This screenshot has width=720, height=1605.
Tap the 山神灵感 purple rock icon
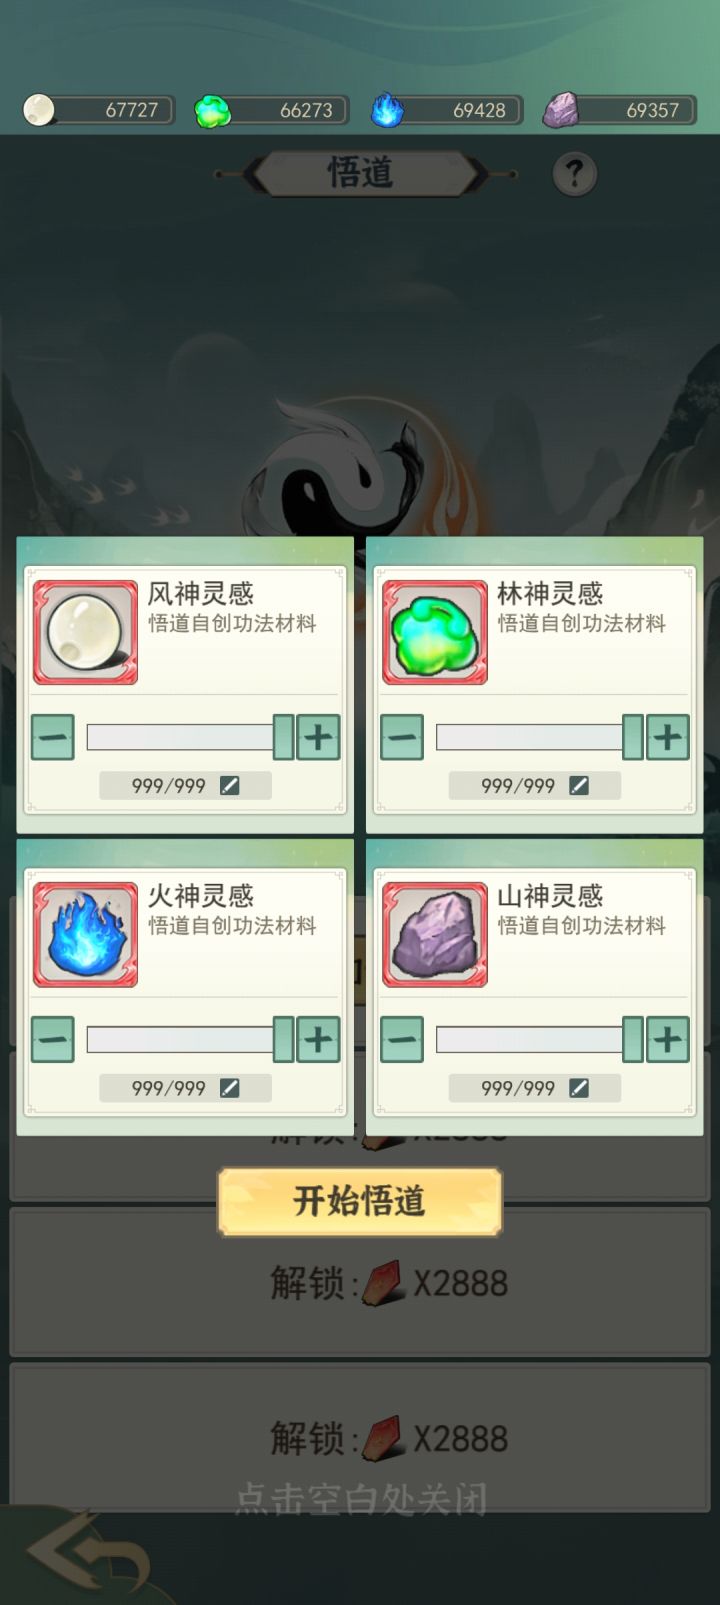435,934
